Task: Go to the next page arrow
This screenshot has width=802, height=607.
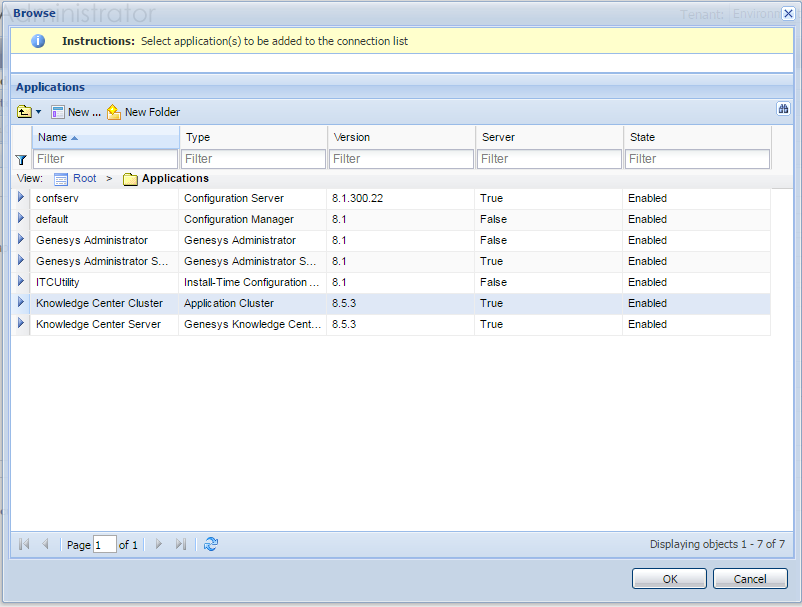Action: (x=159, y=545)
